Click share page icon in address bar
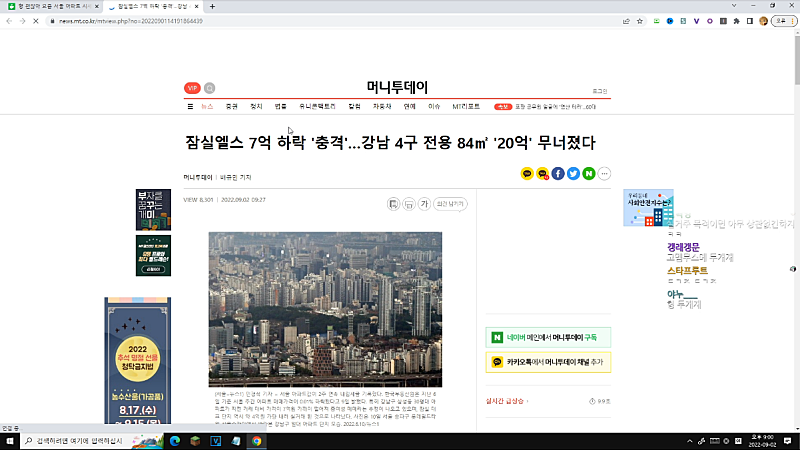The image size is (800, 450). pos(626,21)
